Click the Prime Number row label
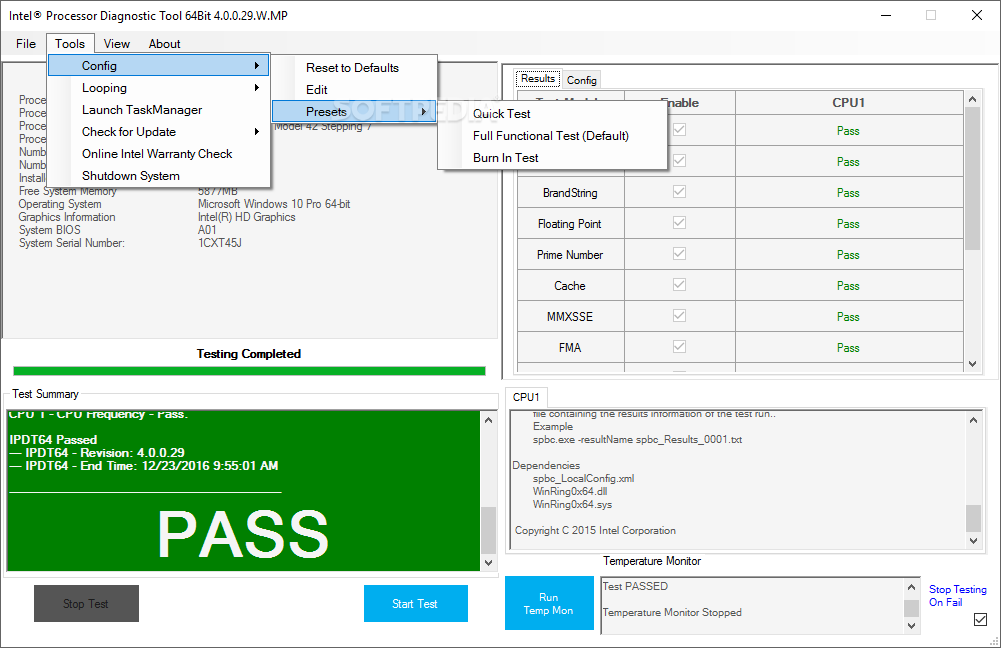The height and width of the screenshot is (648, 1001). tap(570, 255)
